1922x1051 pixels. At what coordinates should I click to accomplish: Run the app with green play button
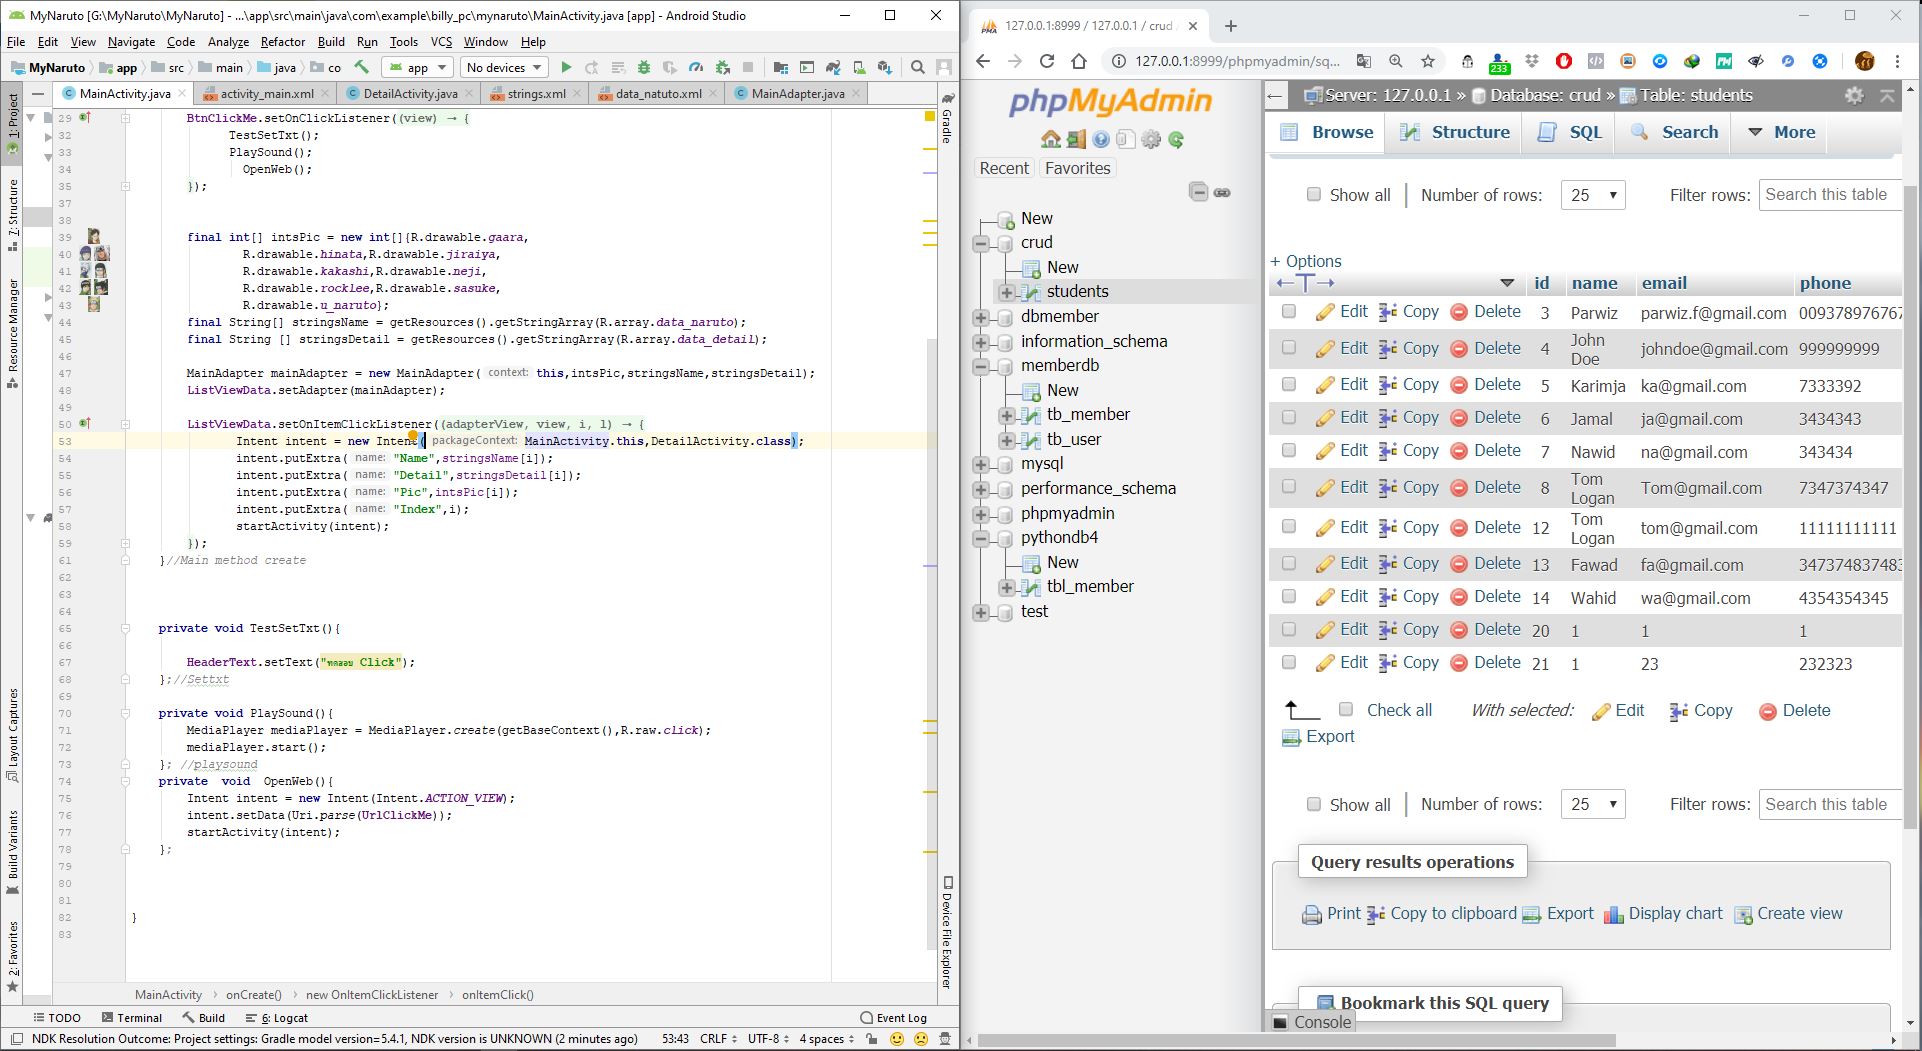coord(566,68)
